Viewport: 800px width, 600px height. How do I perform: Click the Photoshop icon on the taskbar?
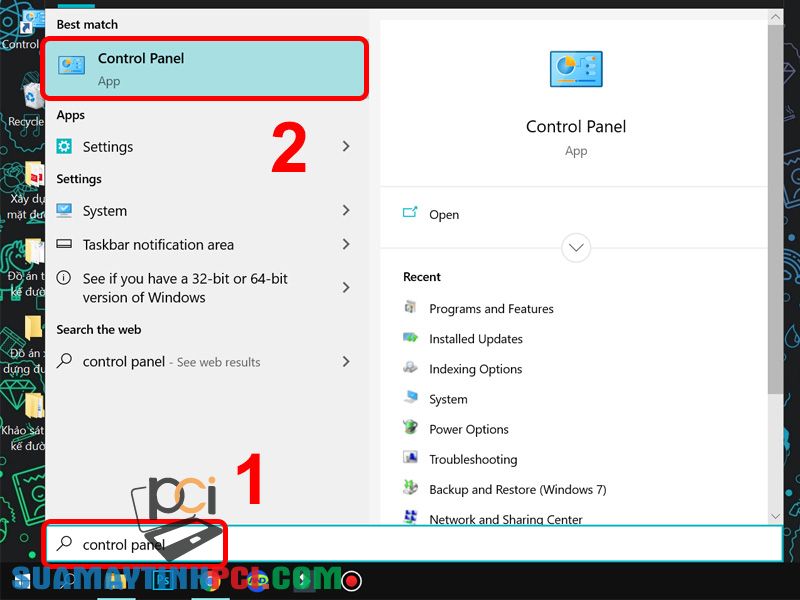pos(164,581)
